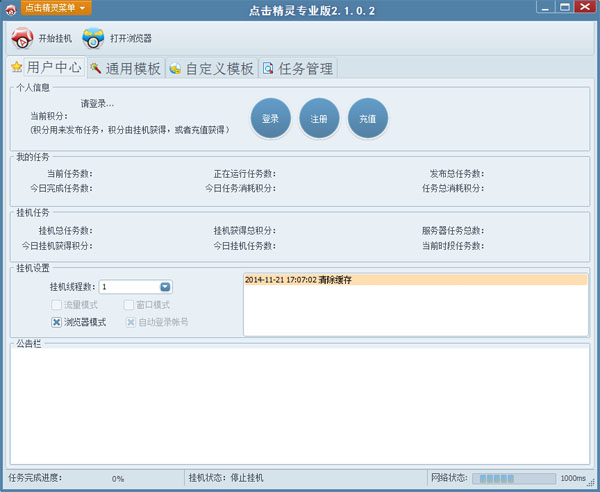The image size is (600, 492).
Task: Click the wrench icon on 通用模板 tab
Action: [x=96, y=69]
